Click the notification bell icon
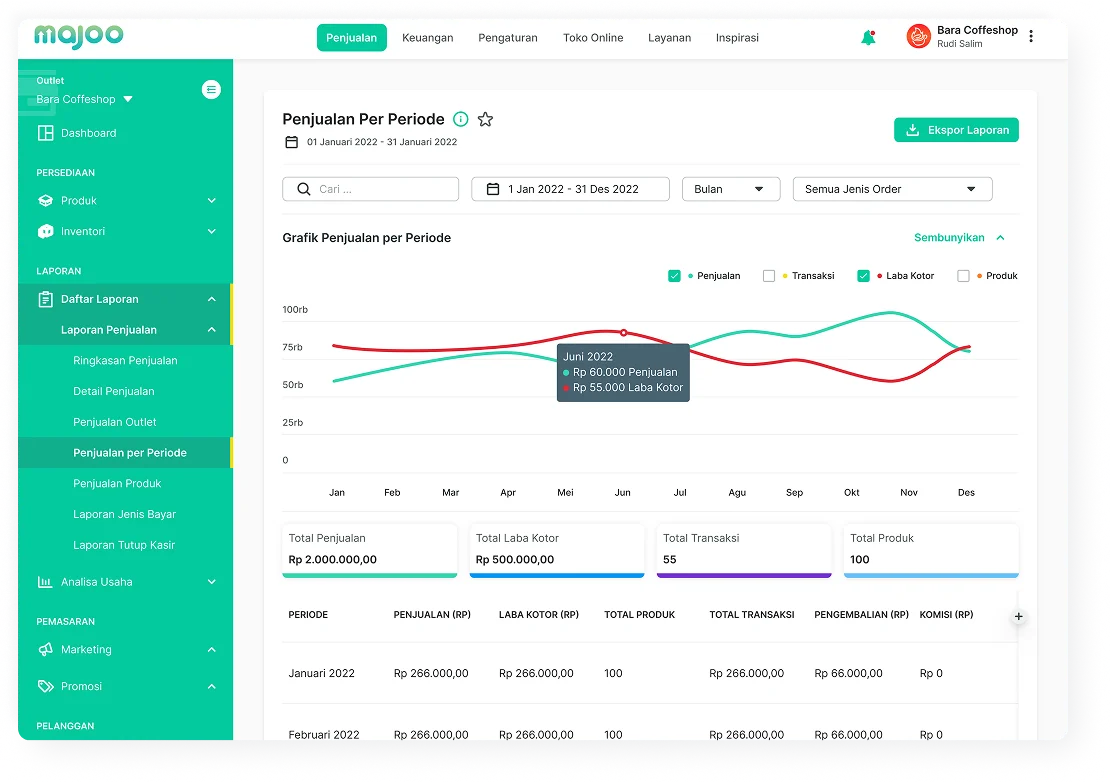Viewport: 1110px width, 783px height. pos(868,38)
